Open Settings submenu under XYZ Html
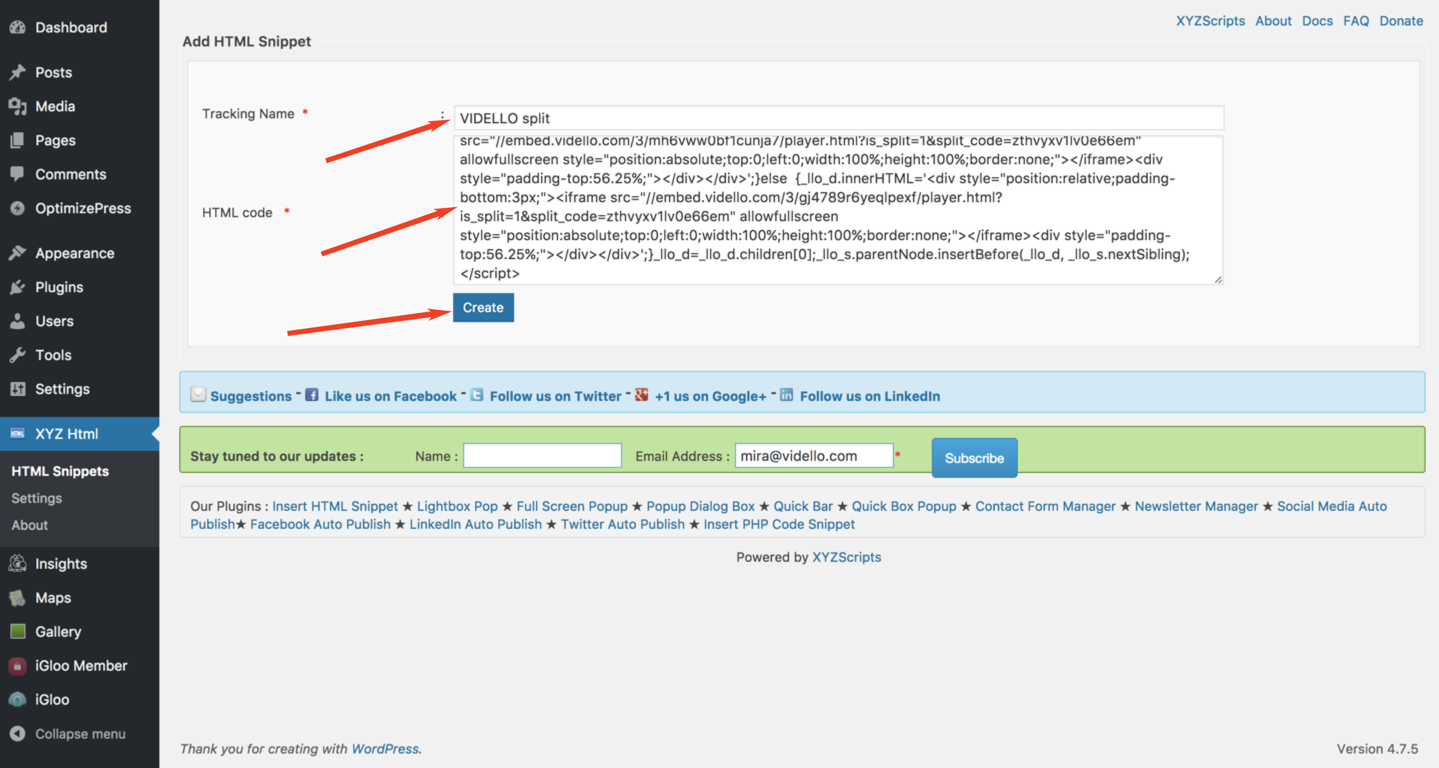Image resolution: width=1439 pixels, height=768 pixels. point(37,498)
